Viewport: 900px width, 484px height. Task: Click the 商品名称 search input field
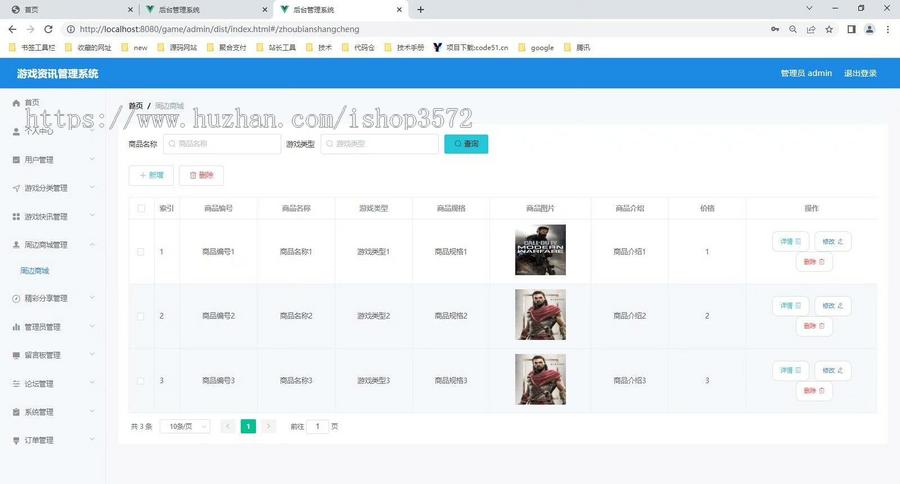click(x=222, y=144)
